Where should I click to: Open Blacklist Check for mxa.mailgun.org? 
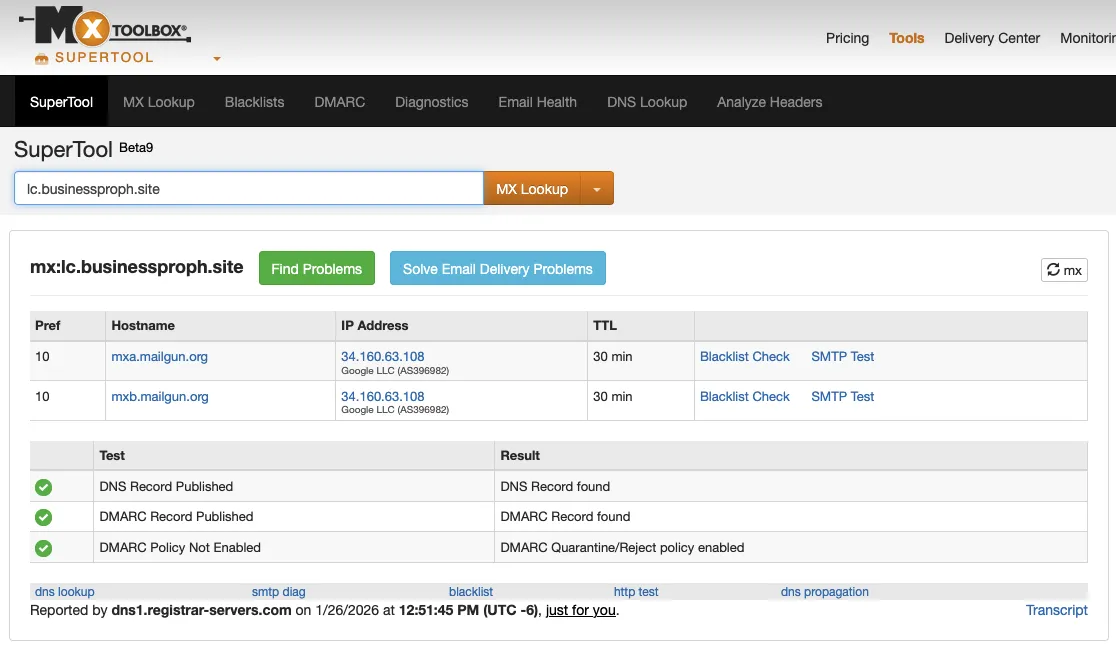(x=744, y=357)
